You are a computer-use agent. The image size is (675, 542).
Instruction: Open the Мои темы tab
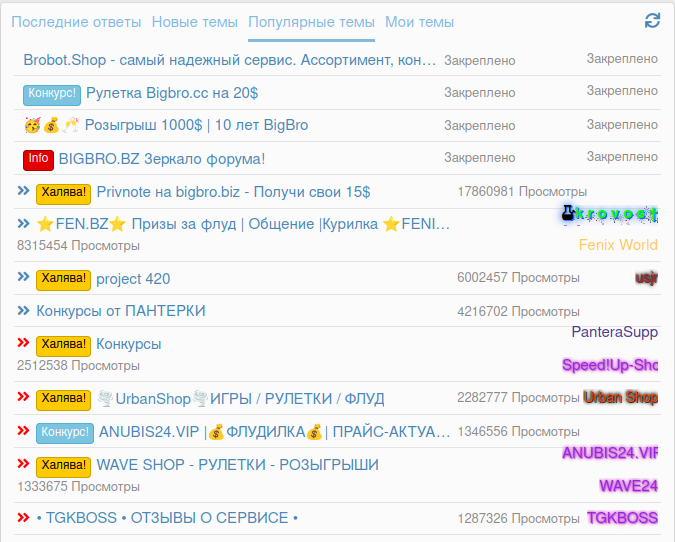point(419,22)
